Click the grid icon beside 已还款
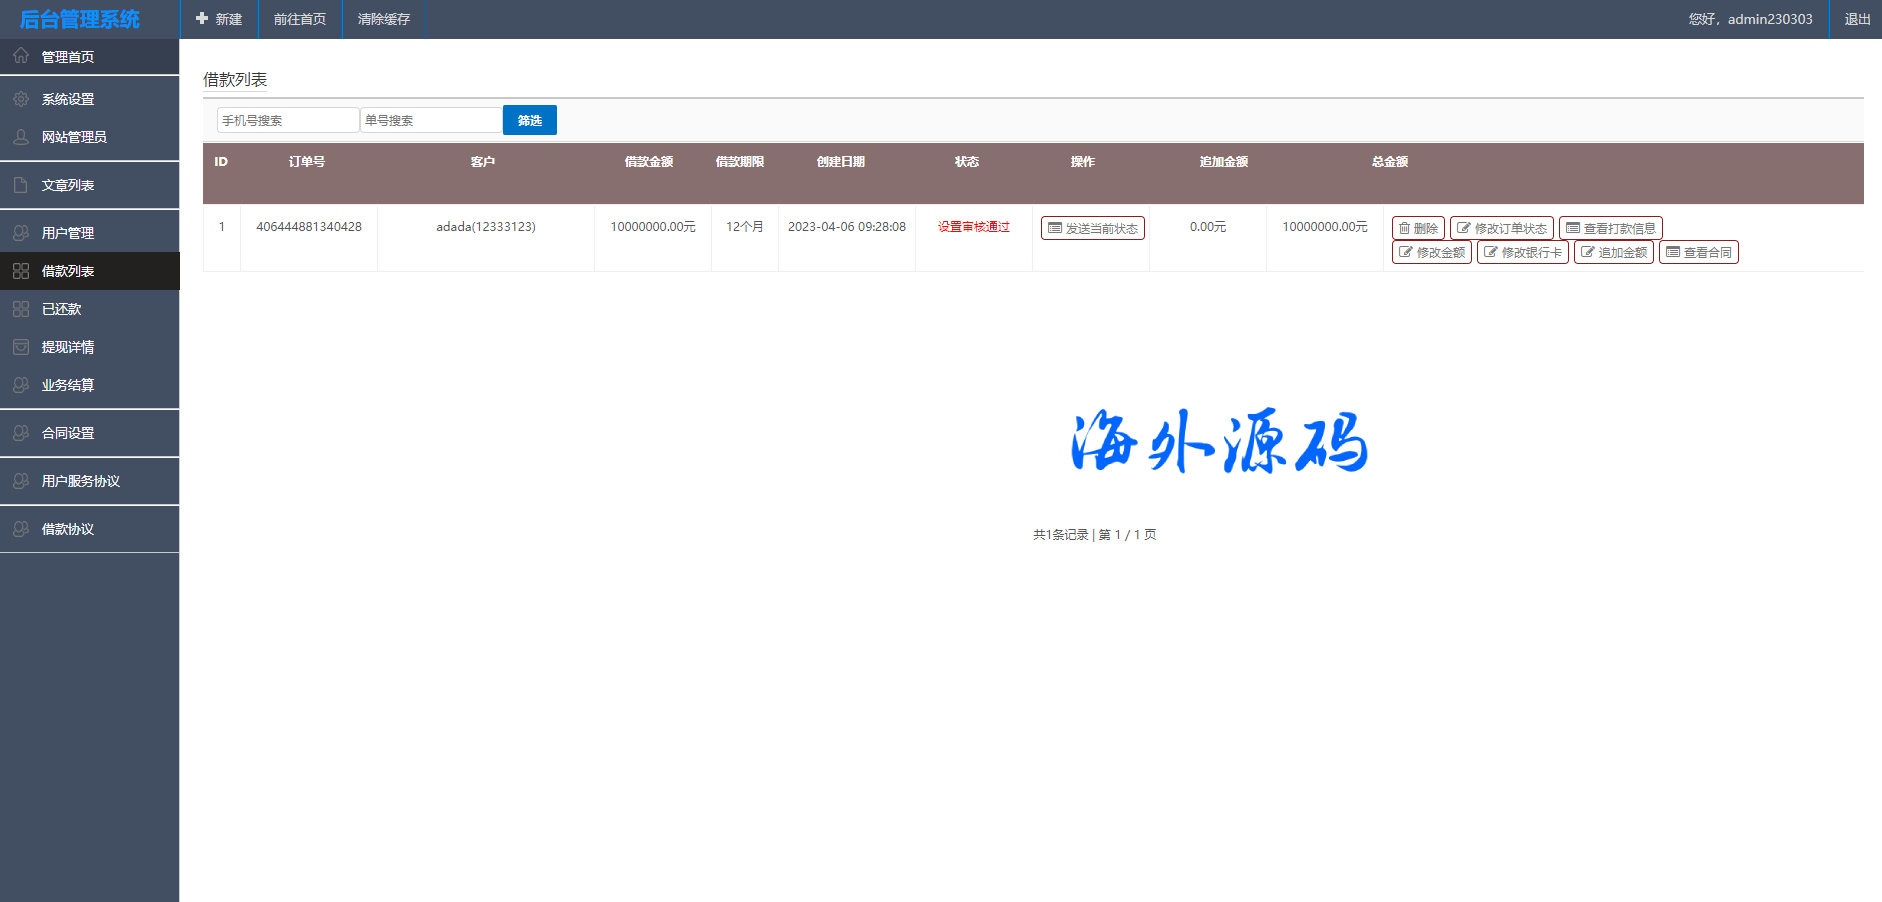 click(x=21, y=309)
